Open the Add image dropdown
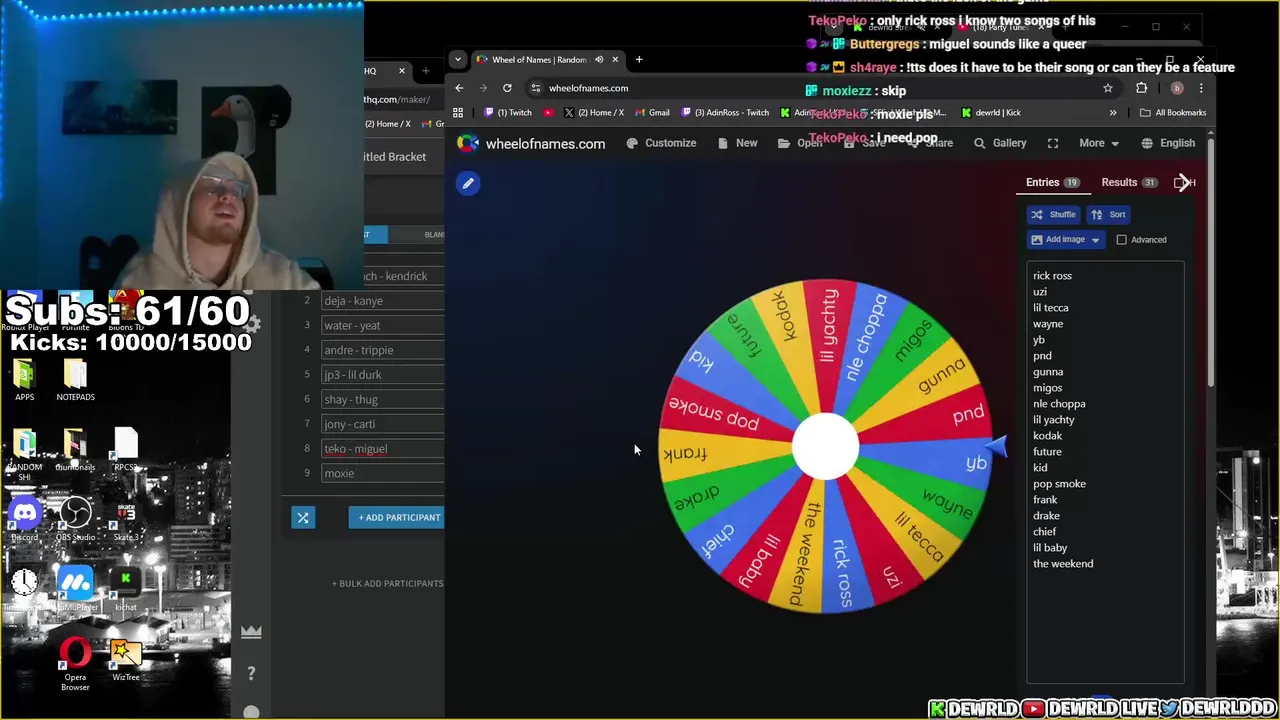 [x=1066, y=240]
